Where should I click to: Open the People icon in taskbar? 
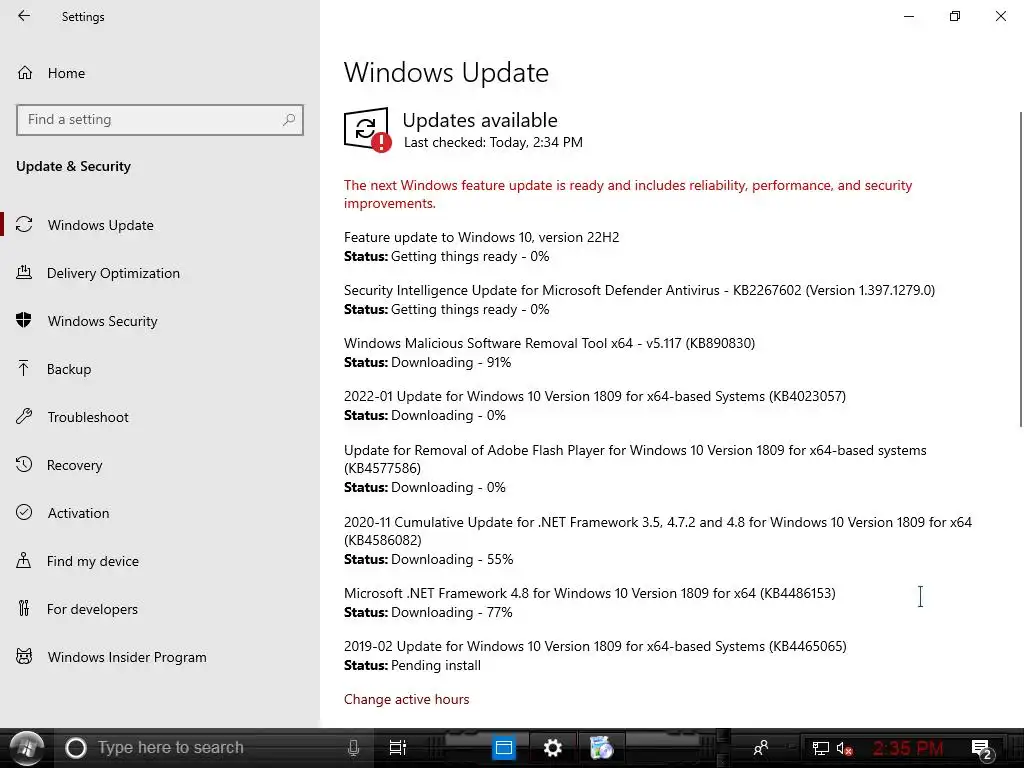760,748
